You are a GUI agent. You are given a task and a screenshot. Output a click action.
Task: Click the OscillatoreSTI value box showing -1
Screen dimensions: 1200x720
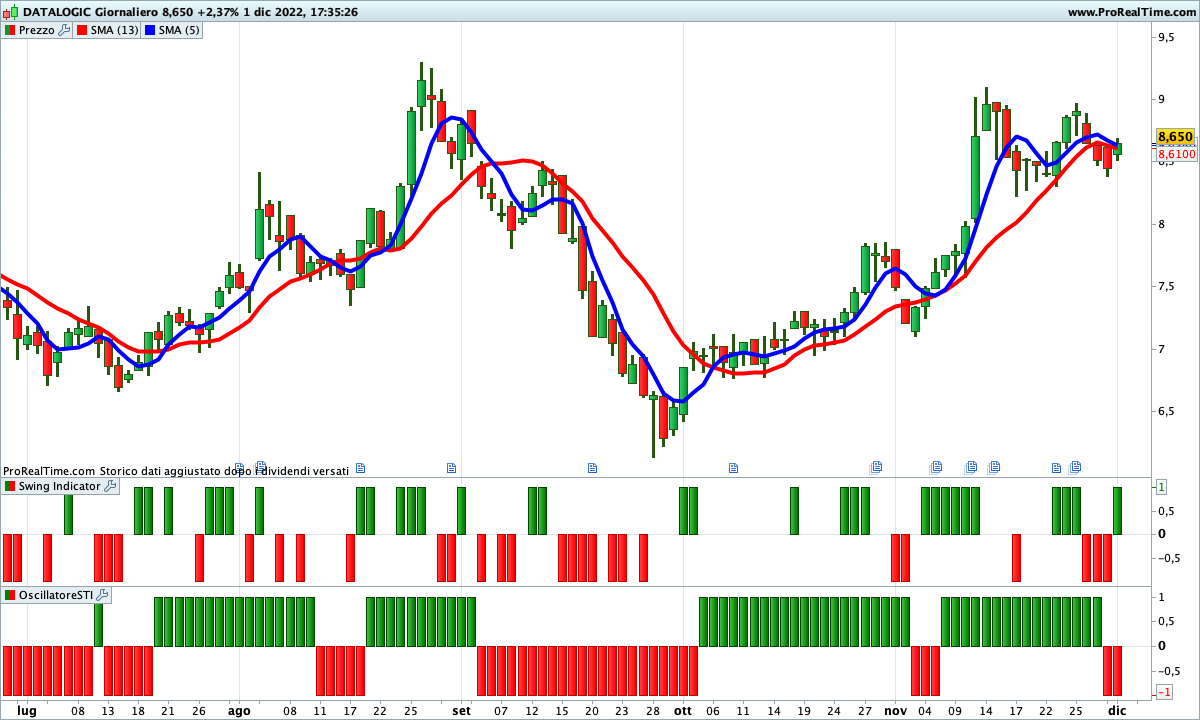pos(1164,692)
